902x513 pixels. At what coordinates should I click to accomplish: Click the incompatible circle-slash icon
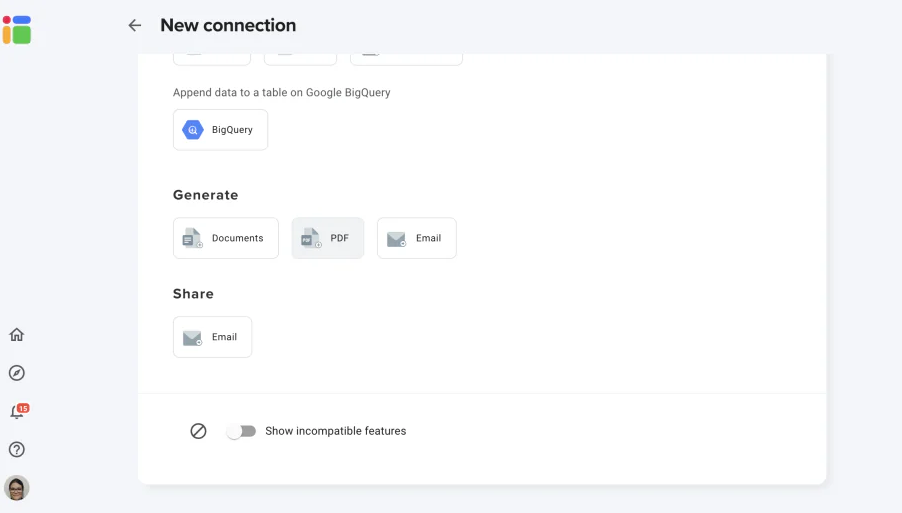tap(198, 431)
